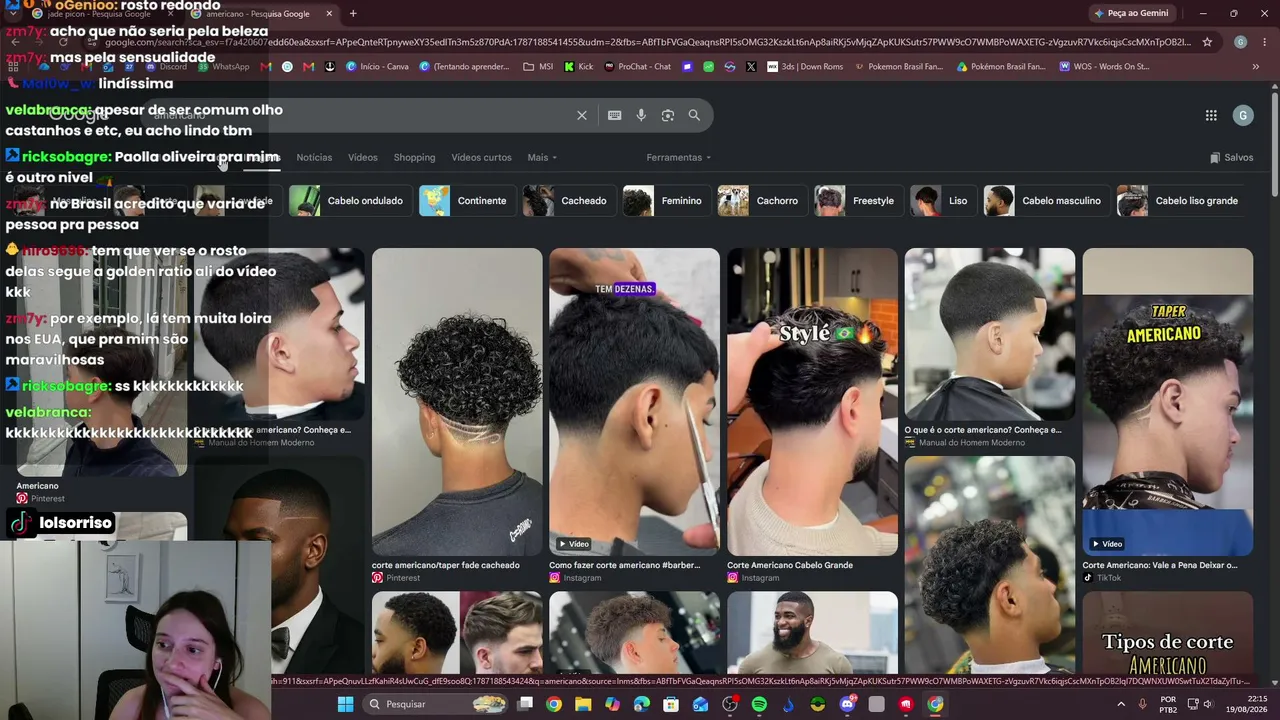
Task: Open the 'Vídeos curtos' search tab
Action: coord(481,157)
